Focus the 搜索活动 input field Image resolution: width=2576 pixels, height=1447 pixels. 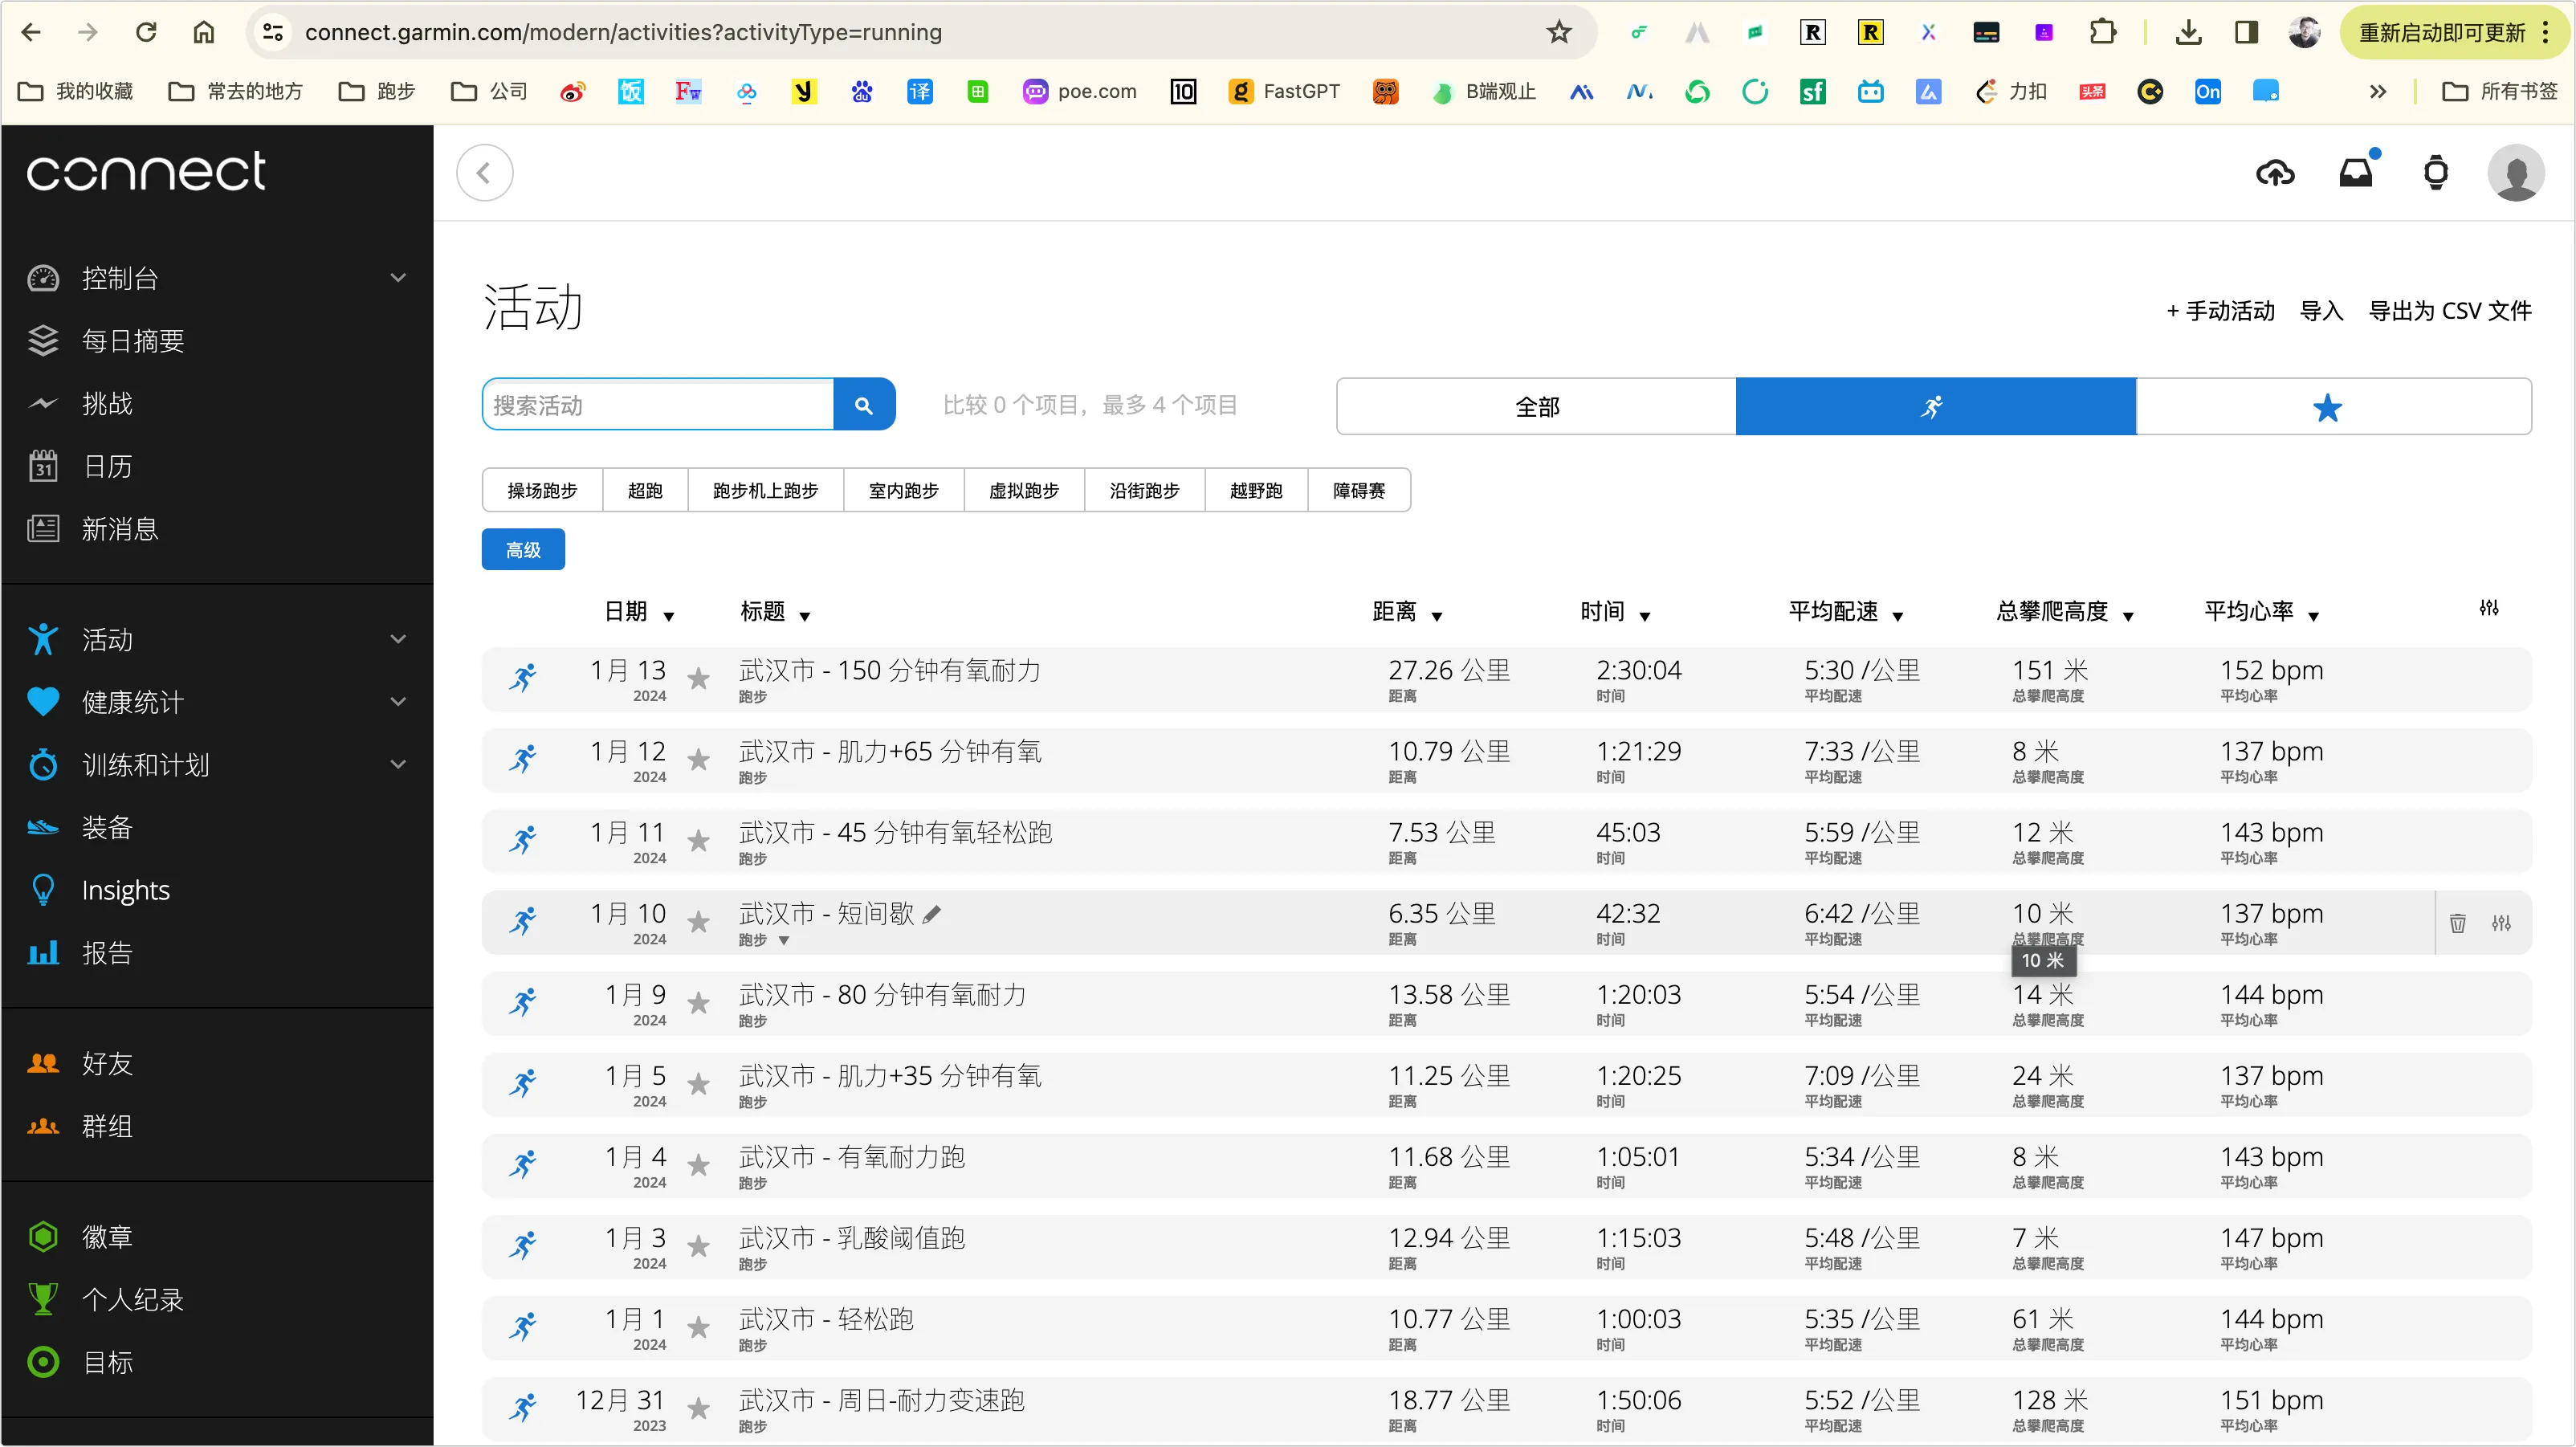click(x=658, y=405)
